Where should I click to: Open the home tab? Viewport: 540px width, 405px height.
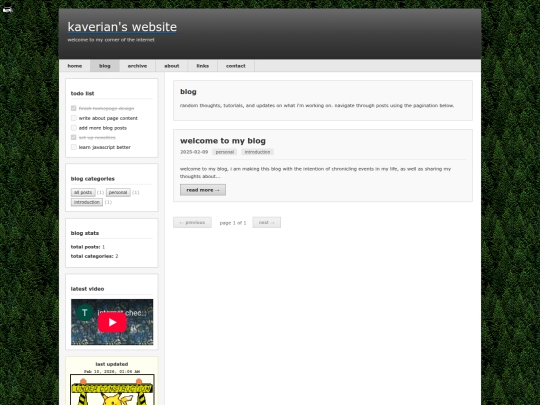pyautogui.click(x=75, y=66)
